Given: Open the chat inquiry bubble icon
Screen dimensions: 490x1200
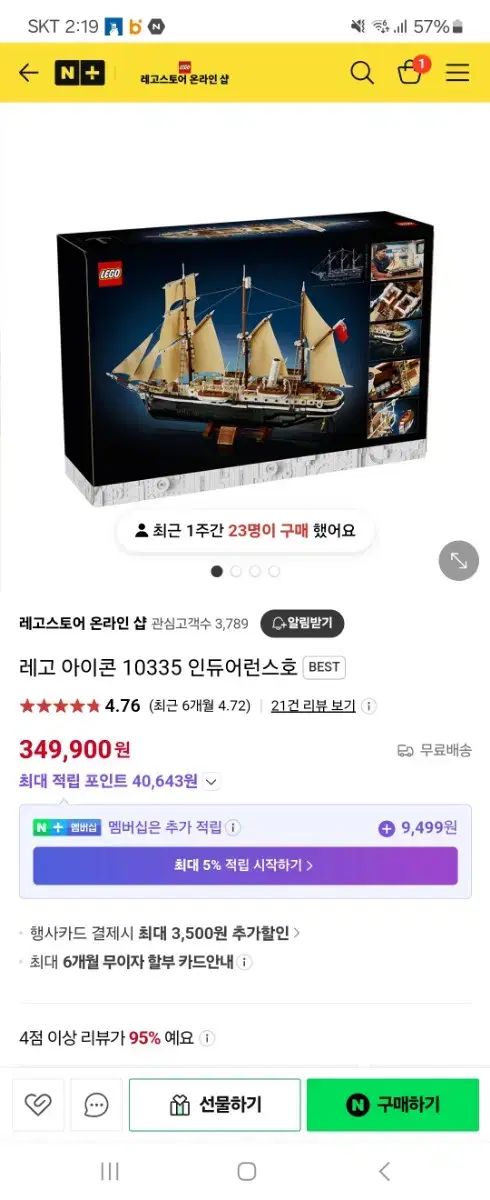Looking at the screenshot, I should [x=97, y=1105].
